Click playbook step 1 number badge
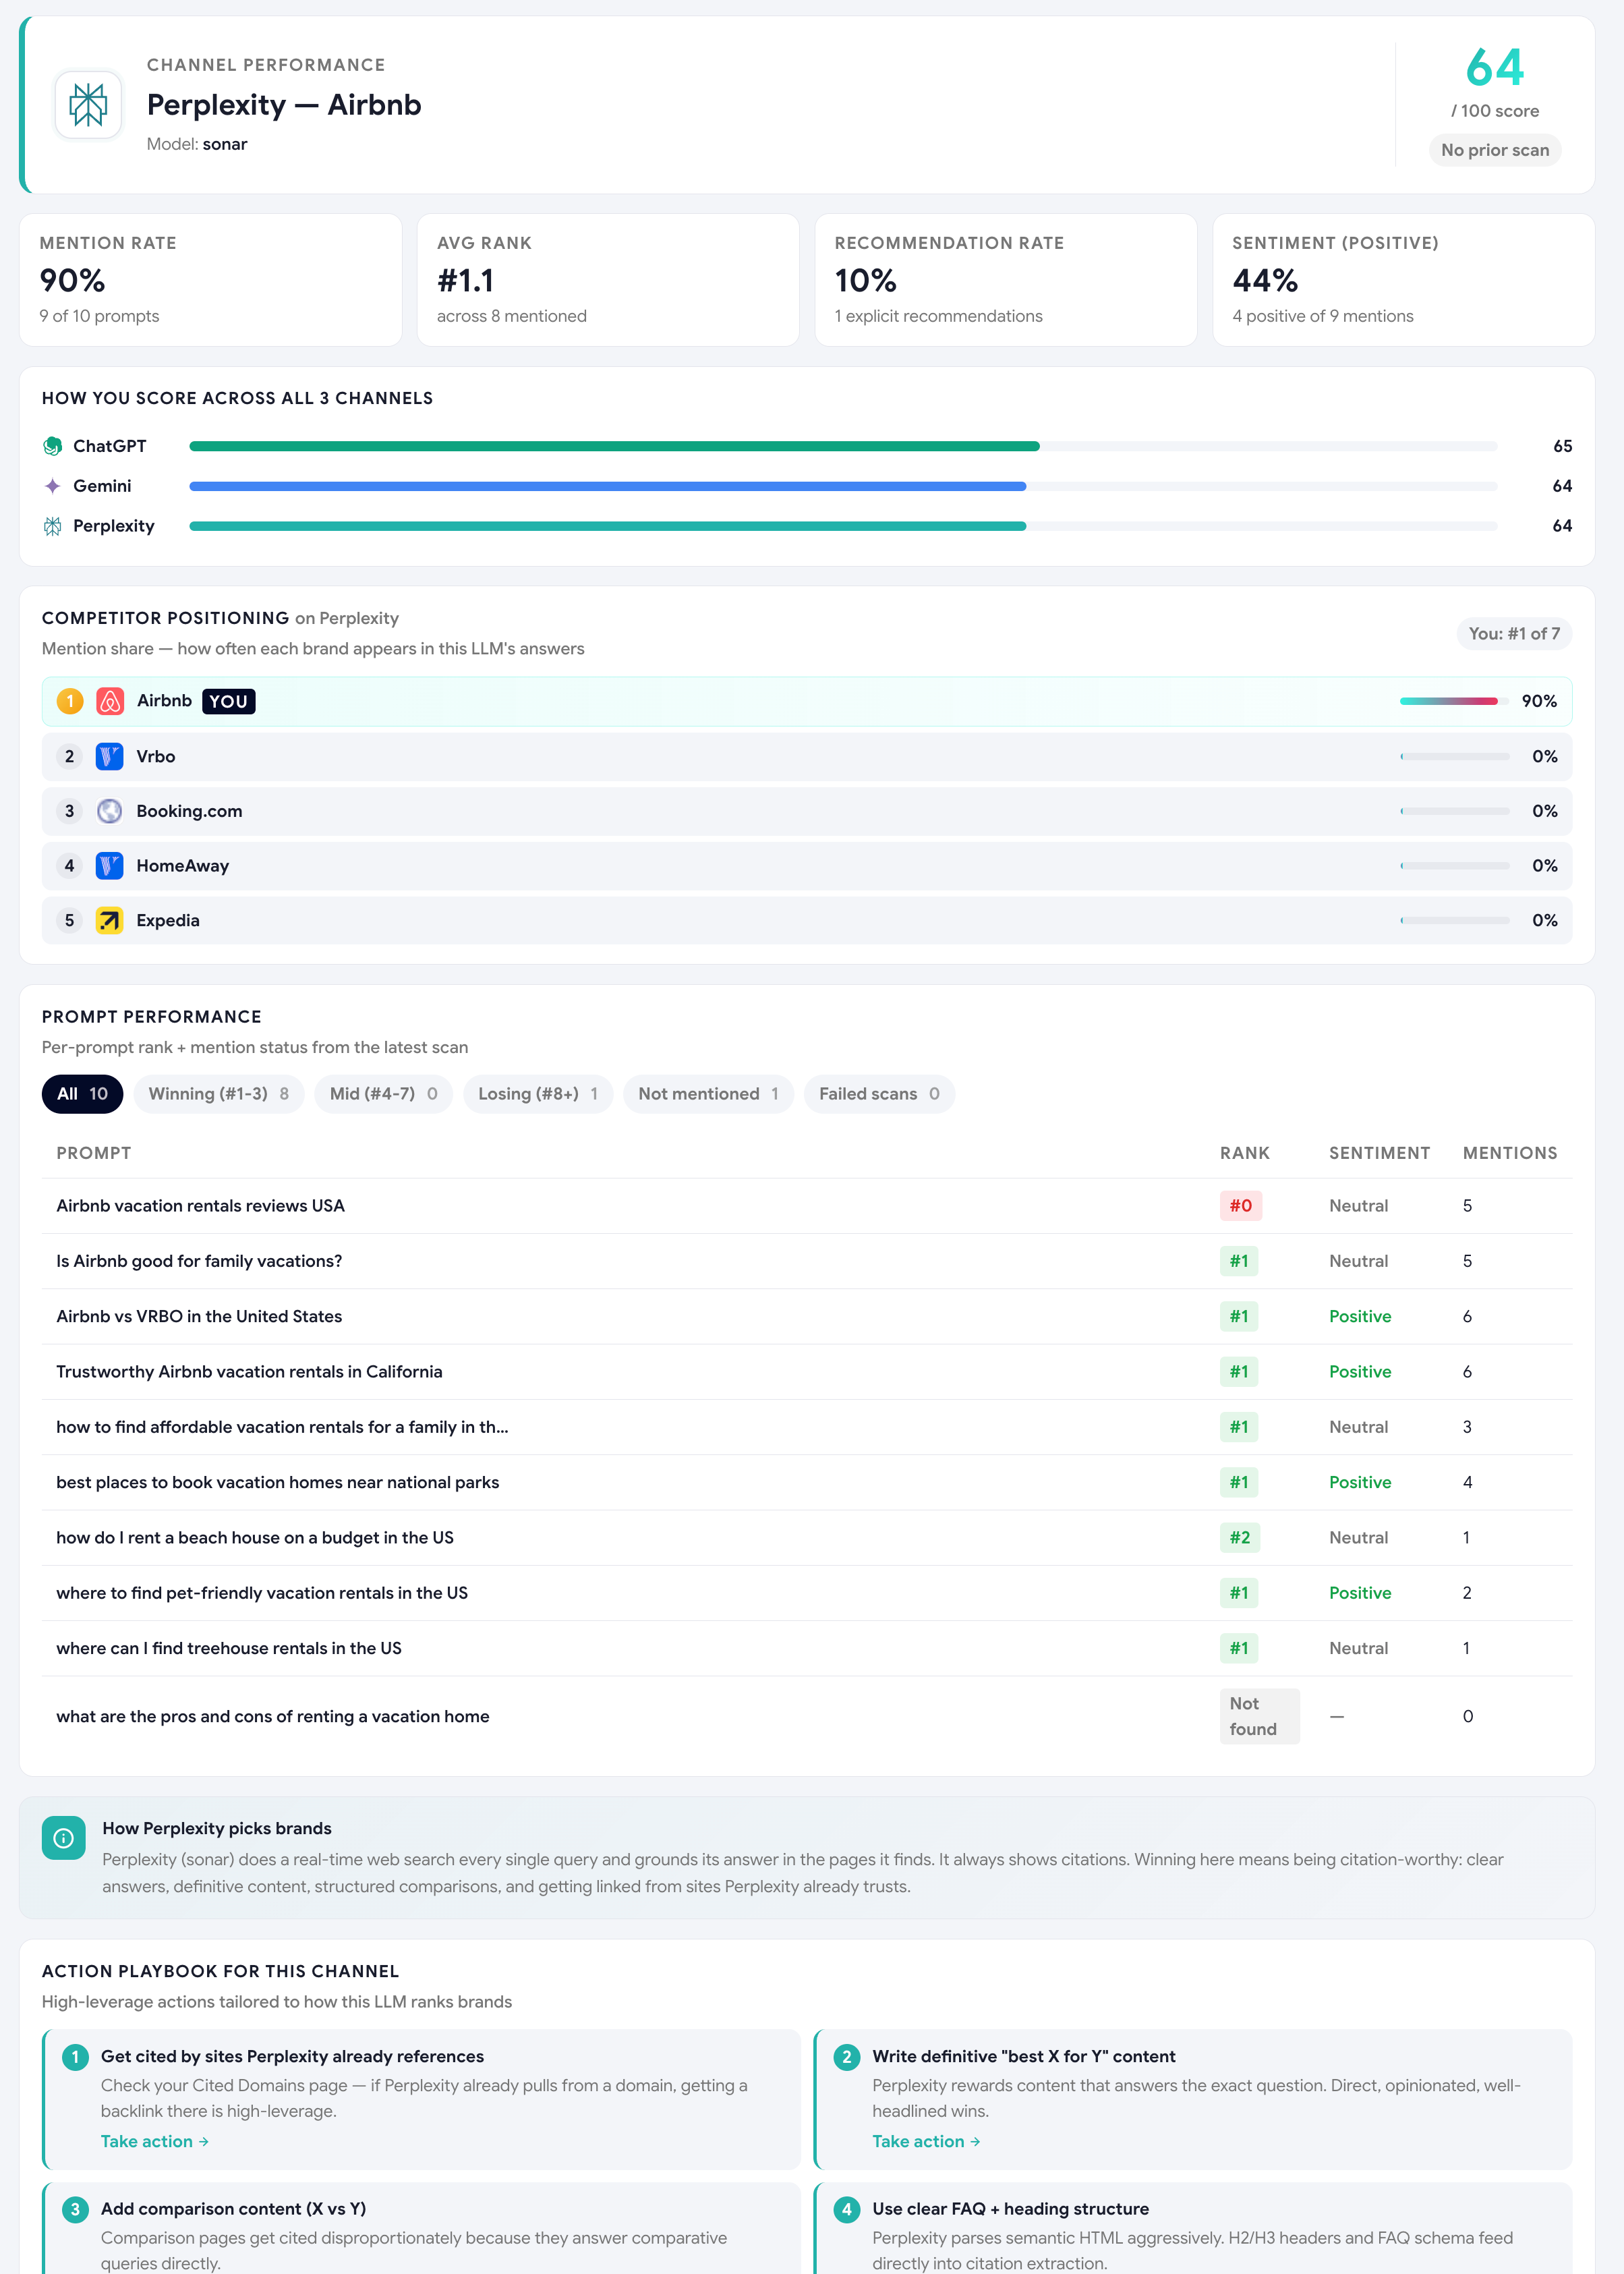Viewport: 1624px width, 2274px height. (x=75, y=2057)
